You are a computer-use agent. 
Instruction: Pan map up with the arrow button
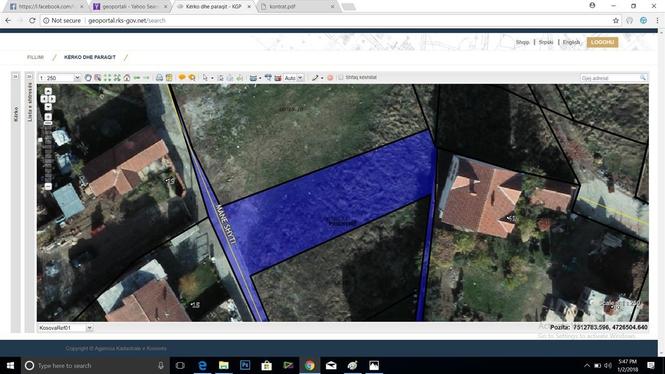pyautogui.click(x=48, y=91)
